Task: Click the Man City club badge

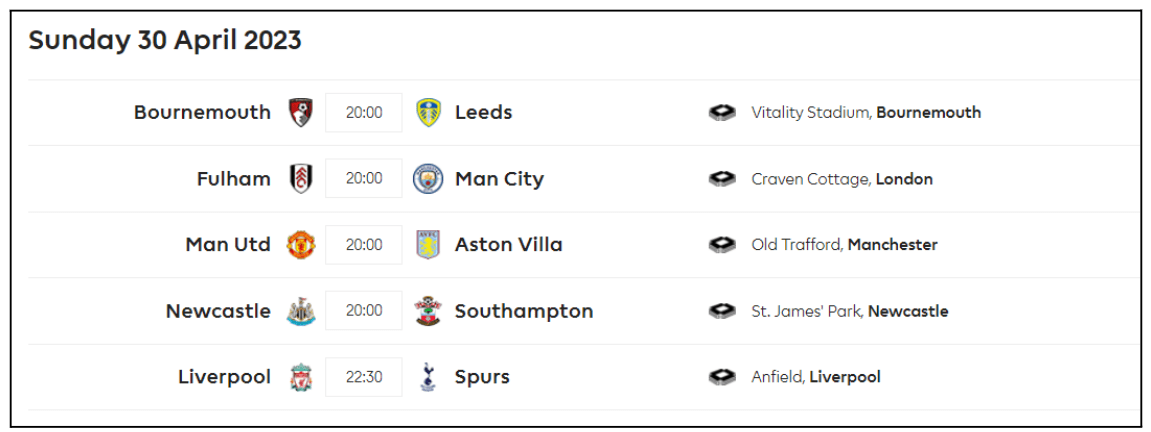Action: point(428,179)
